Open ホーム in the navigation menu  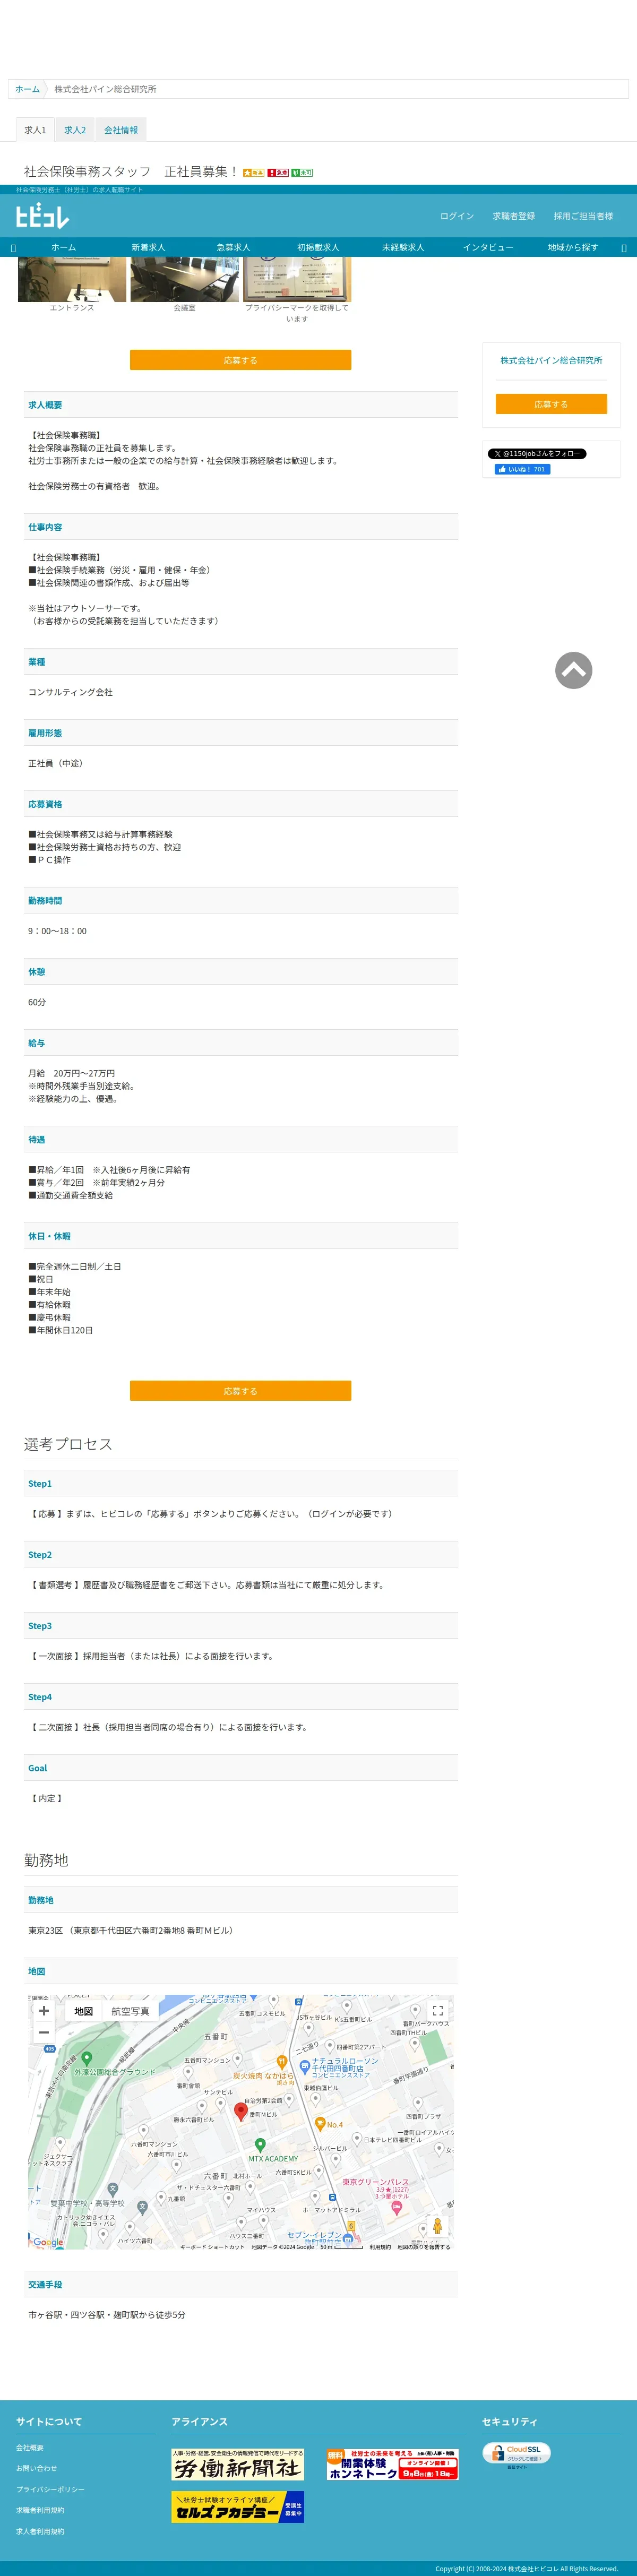tap(63, 247)
